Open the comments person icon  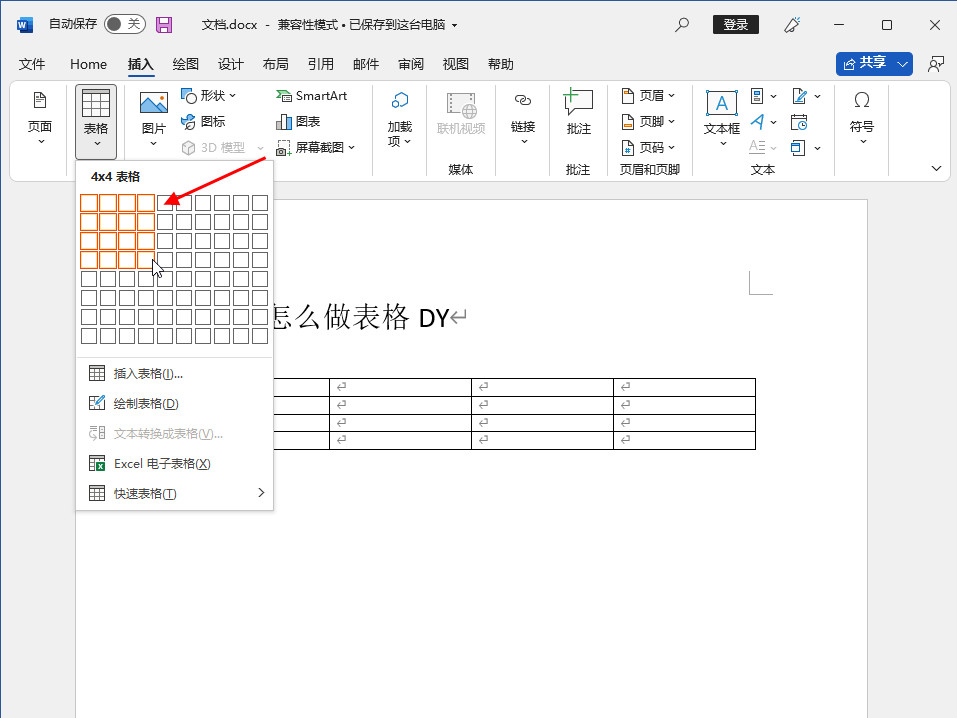(935, 64)
